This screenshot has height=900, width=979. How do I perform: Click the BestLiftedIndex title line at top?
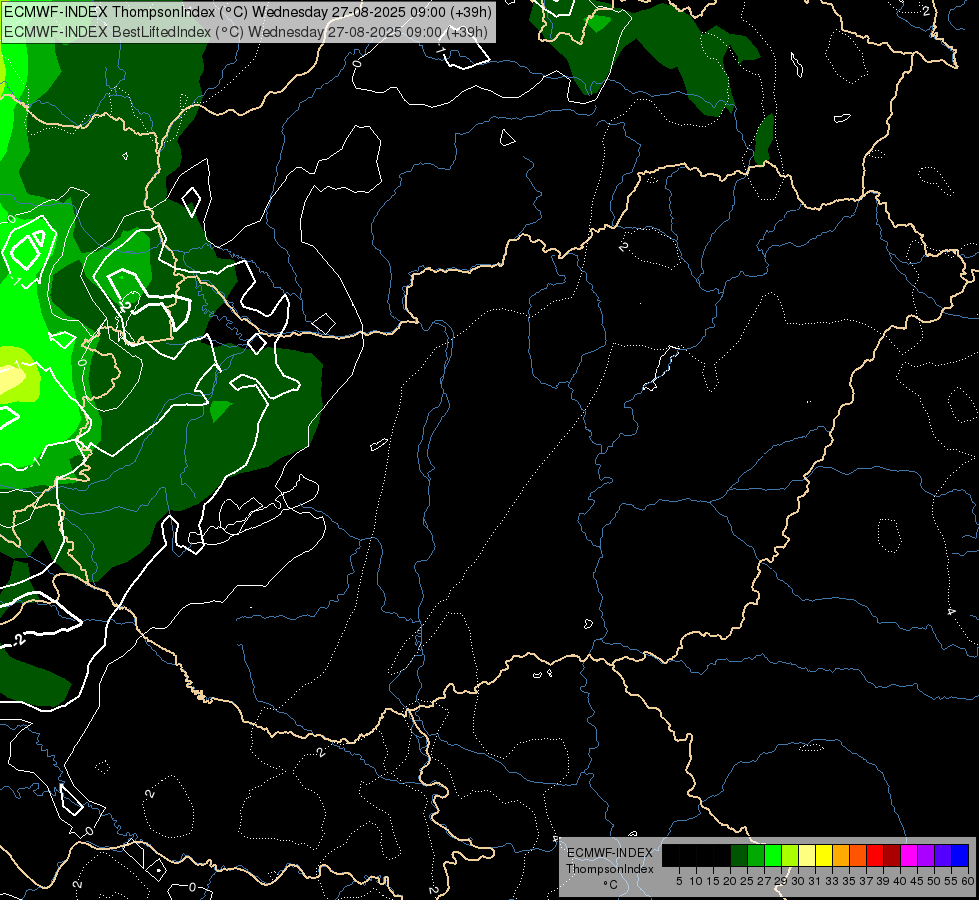point(245,32)
